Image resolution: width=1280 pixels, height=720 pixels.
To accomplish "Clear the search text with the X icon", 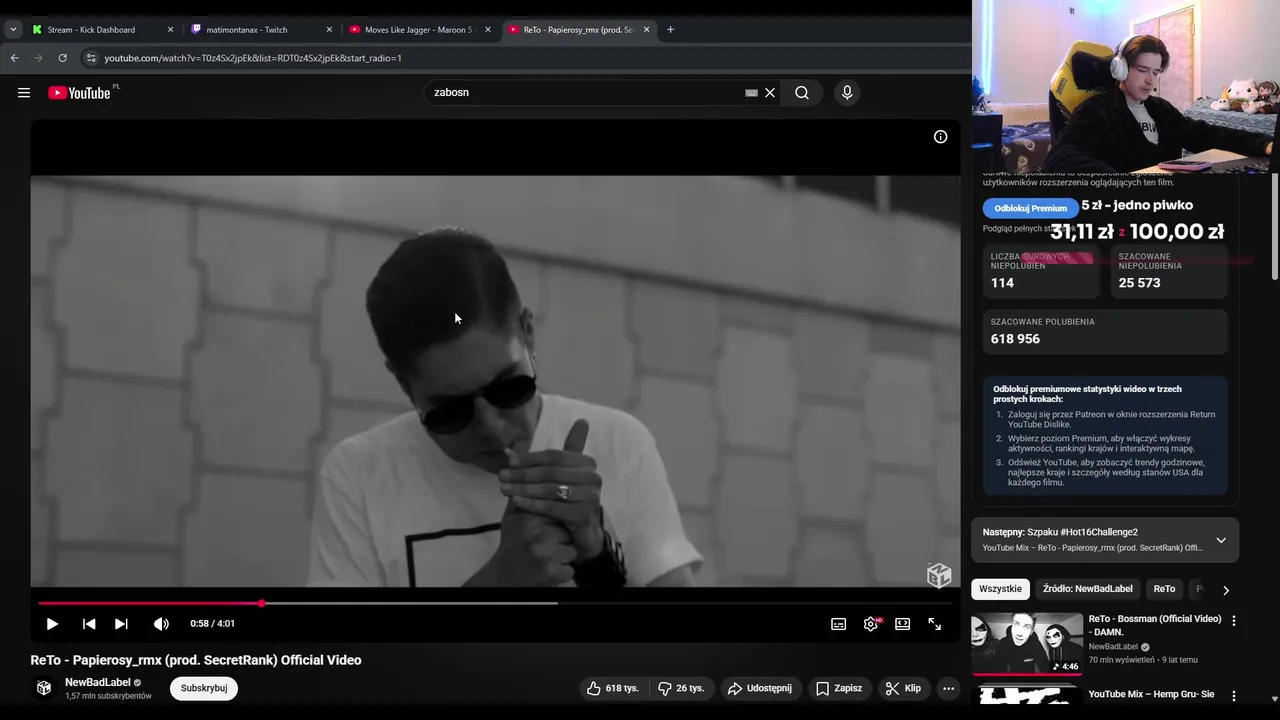I will pos(770,93).
